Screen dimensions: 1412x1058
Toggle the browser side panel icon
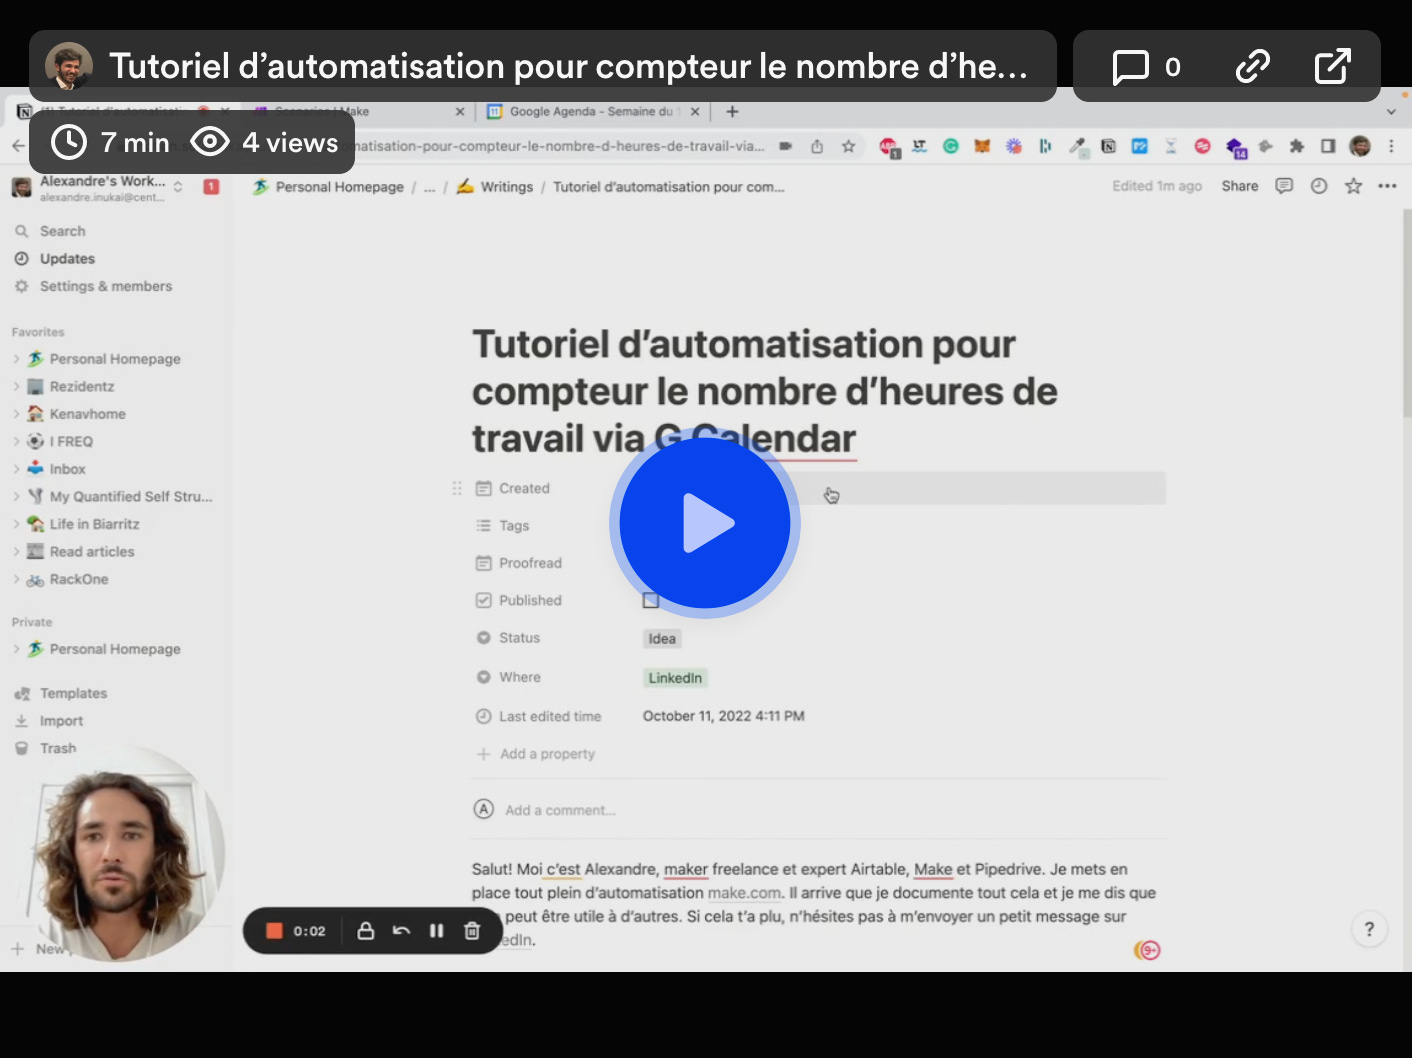1328,146
